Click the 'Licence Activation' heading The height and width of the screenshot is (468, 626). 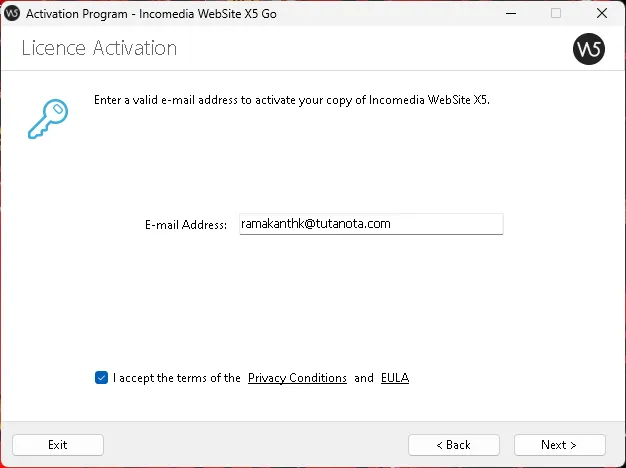click(x=99, y=49)
